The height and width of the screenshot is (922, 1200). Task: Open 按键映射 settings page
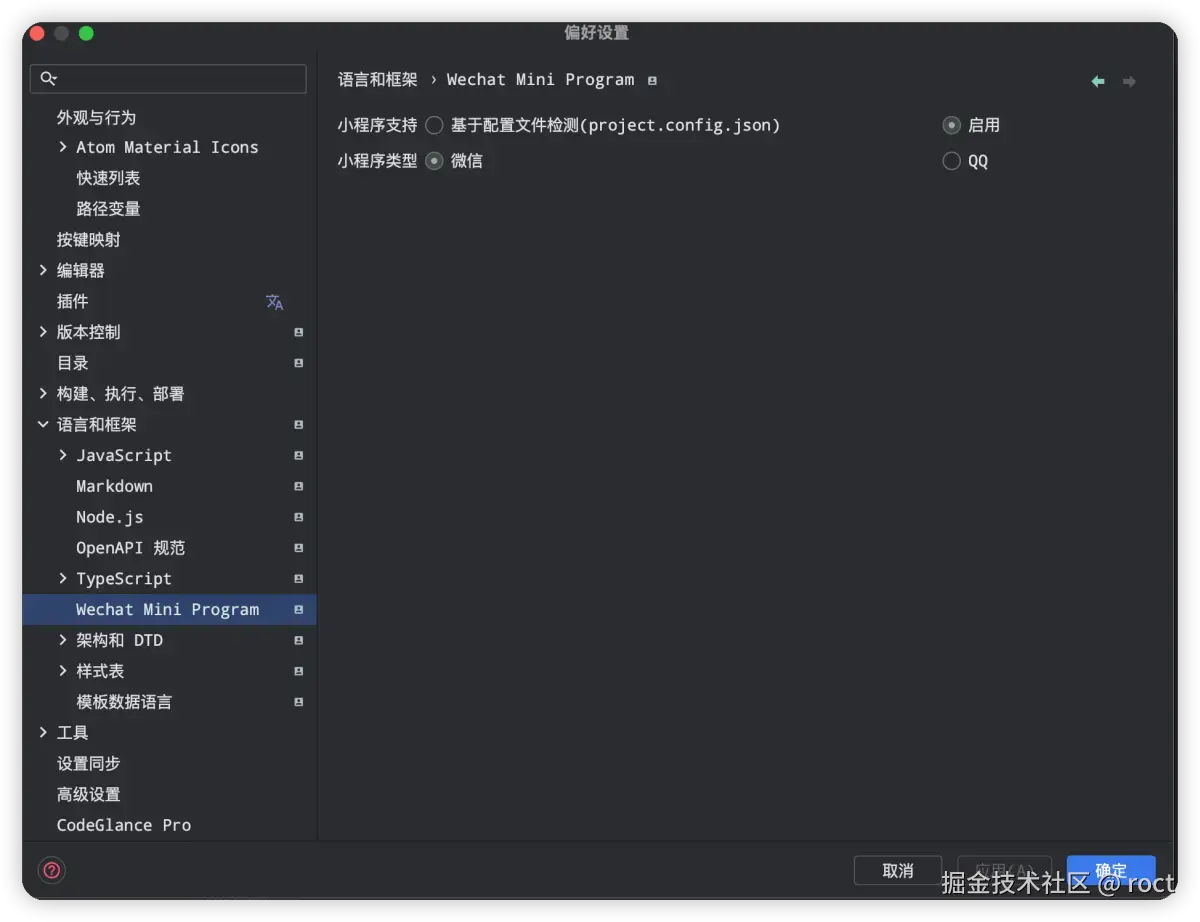coord(88,240)
